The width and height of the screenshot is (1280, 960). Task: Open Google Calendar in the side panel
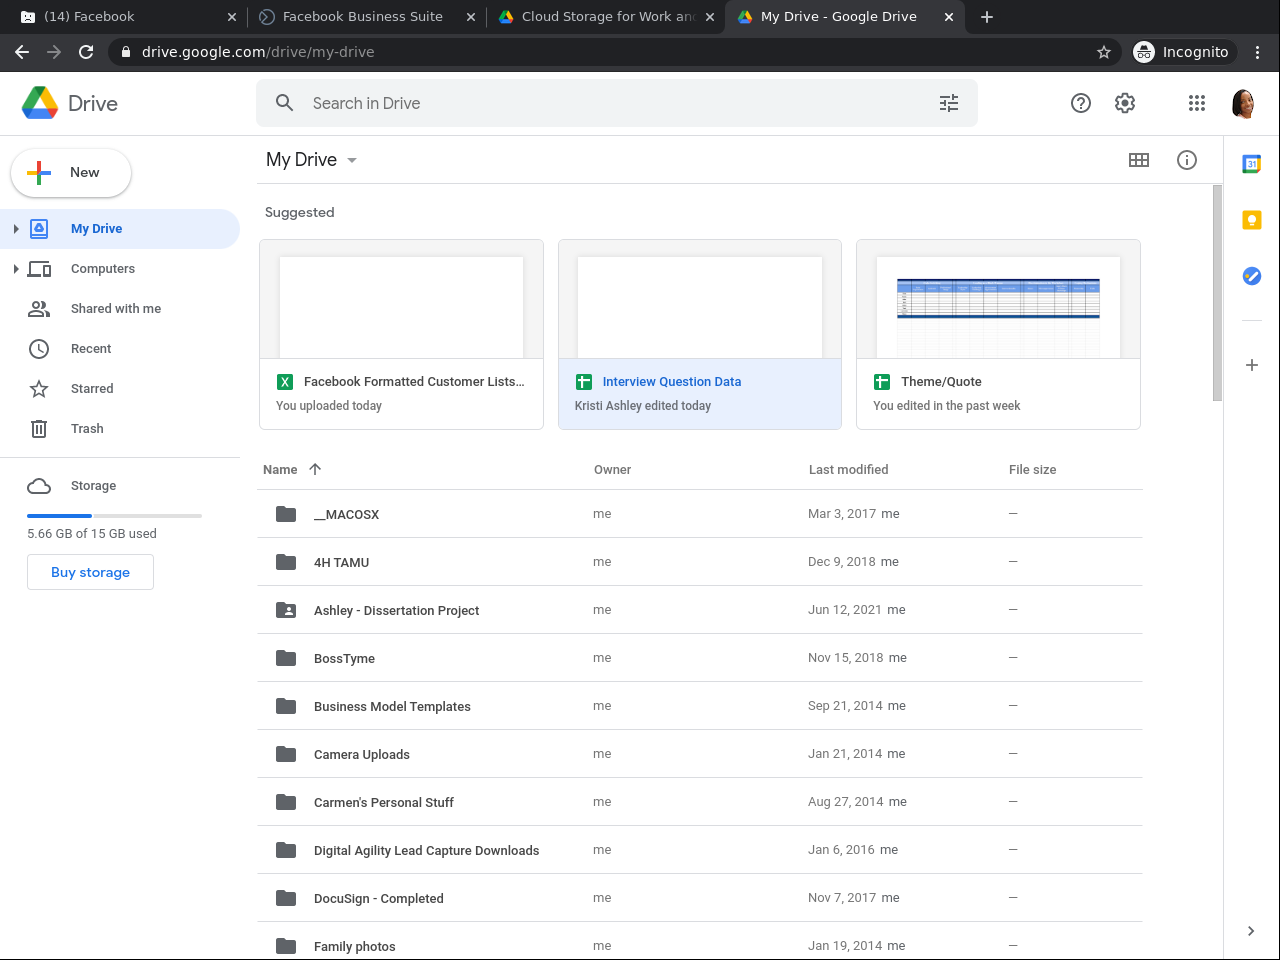point(1251,164)
